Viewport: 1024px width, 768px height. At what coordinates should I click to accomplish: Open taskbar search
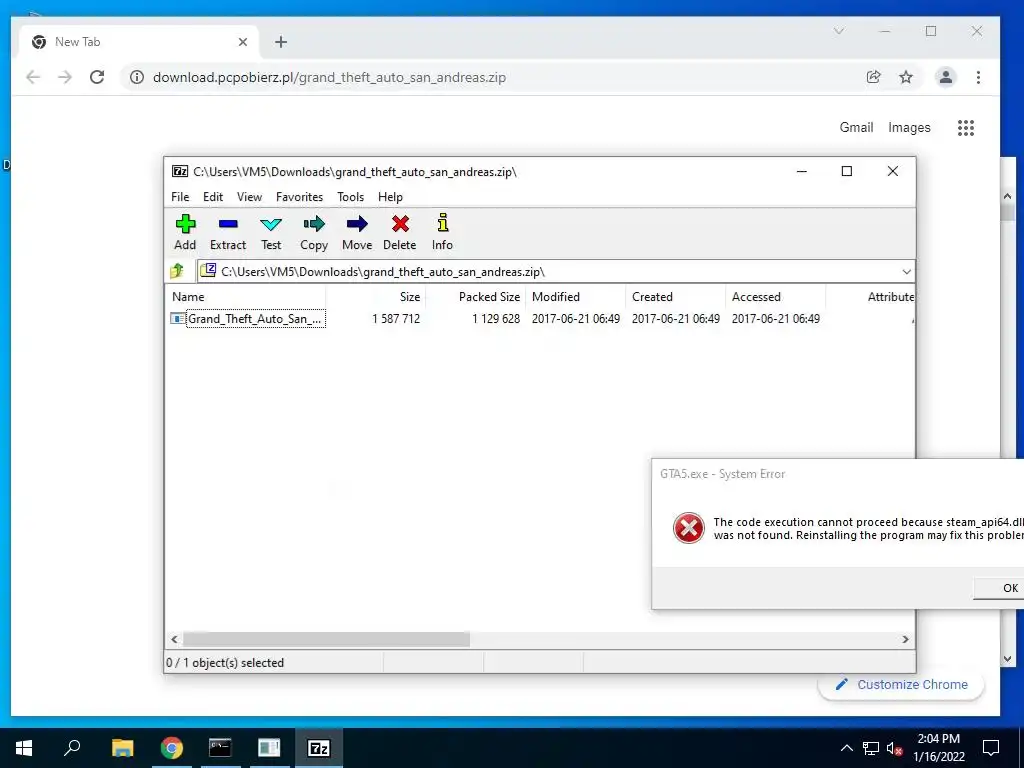pos(72,748)
